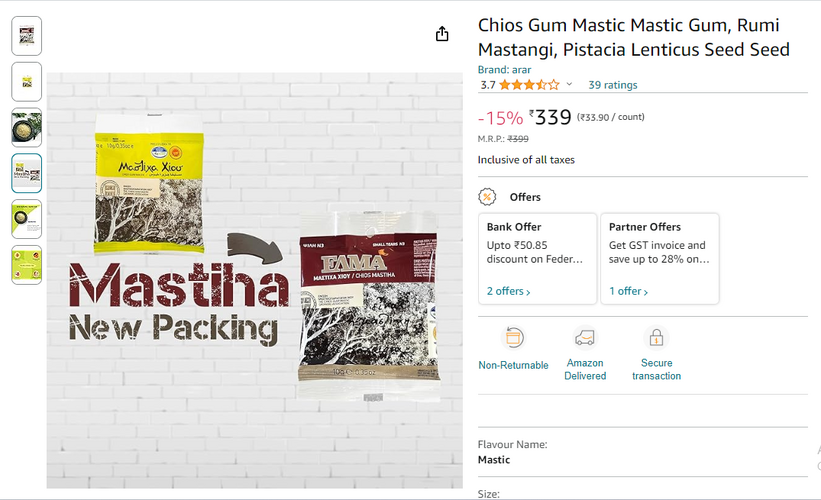The image size is (821, 500).
Task: Expand the 2 offers bank link
Action: click(508, 291)
